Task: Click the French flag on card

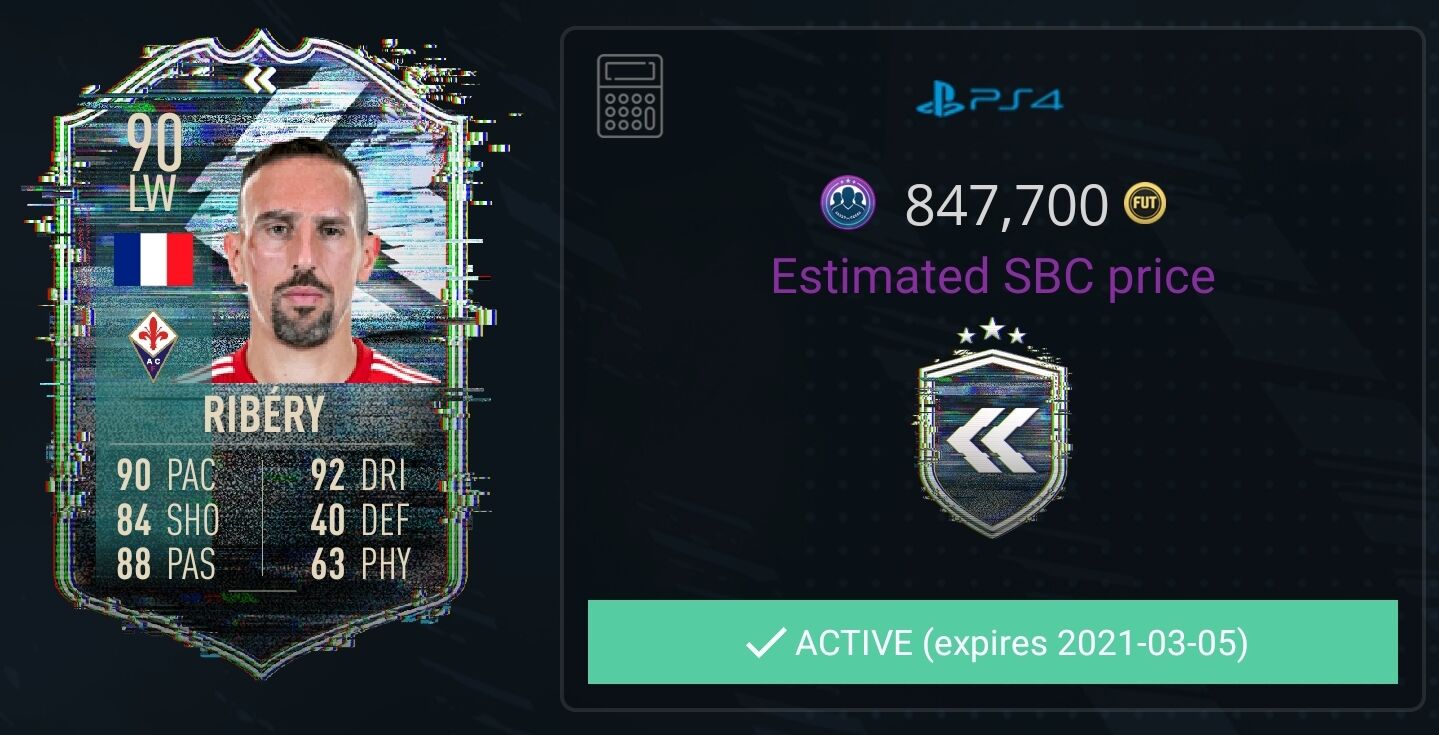Action: [x=153, y=260]
